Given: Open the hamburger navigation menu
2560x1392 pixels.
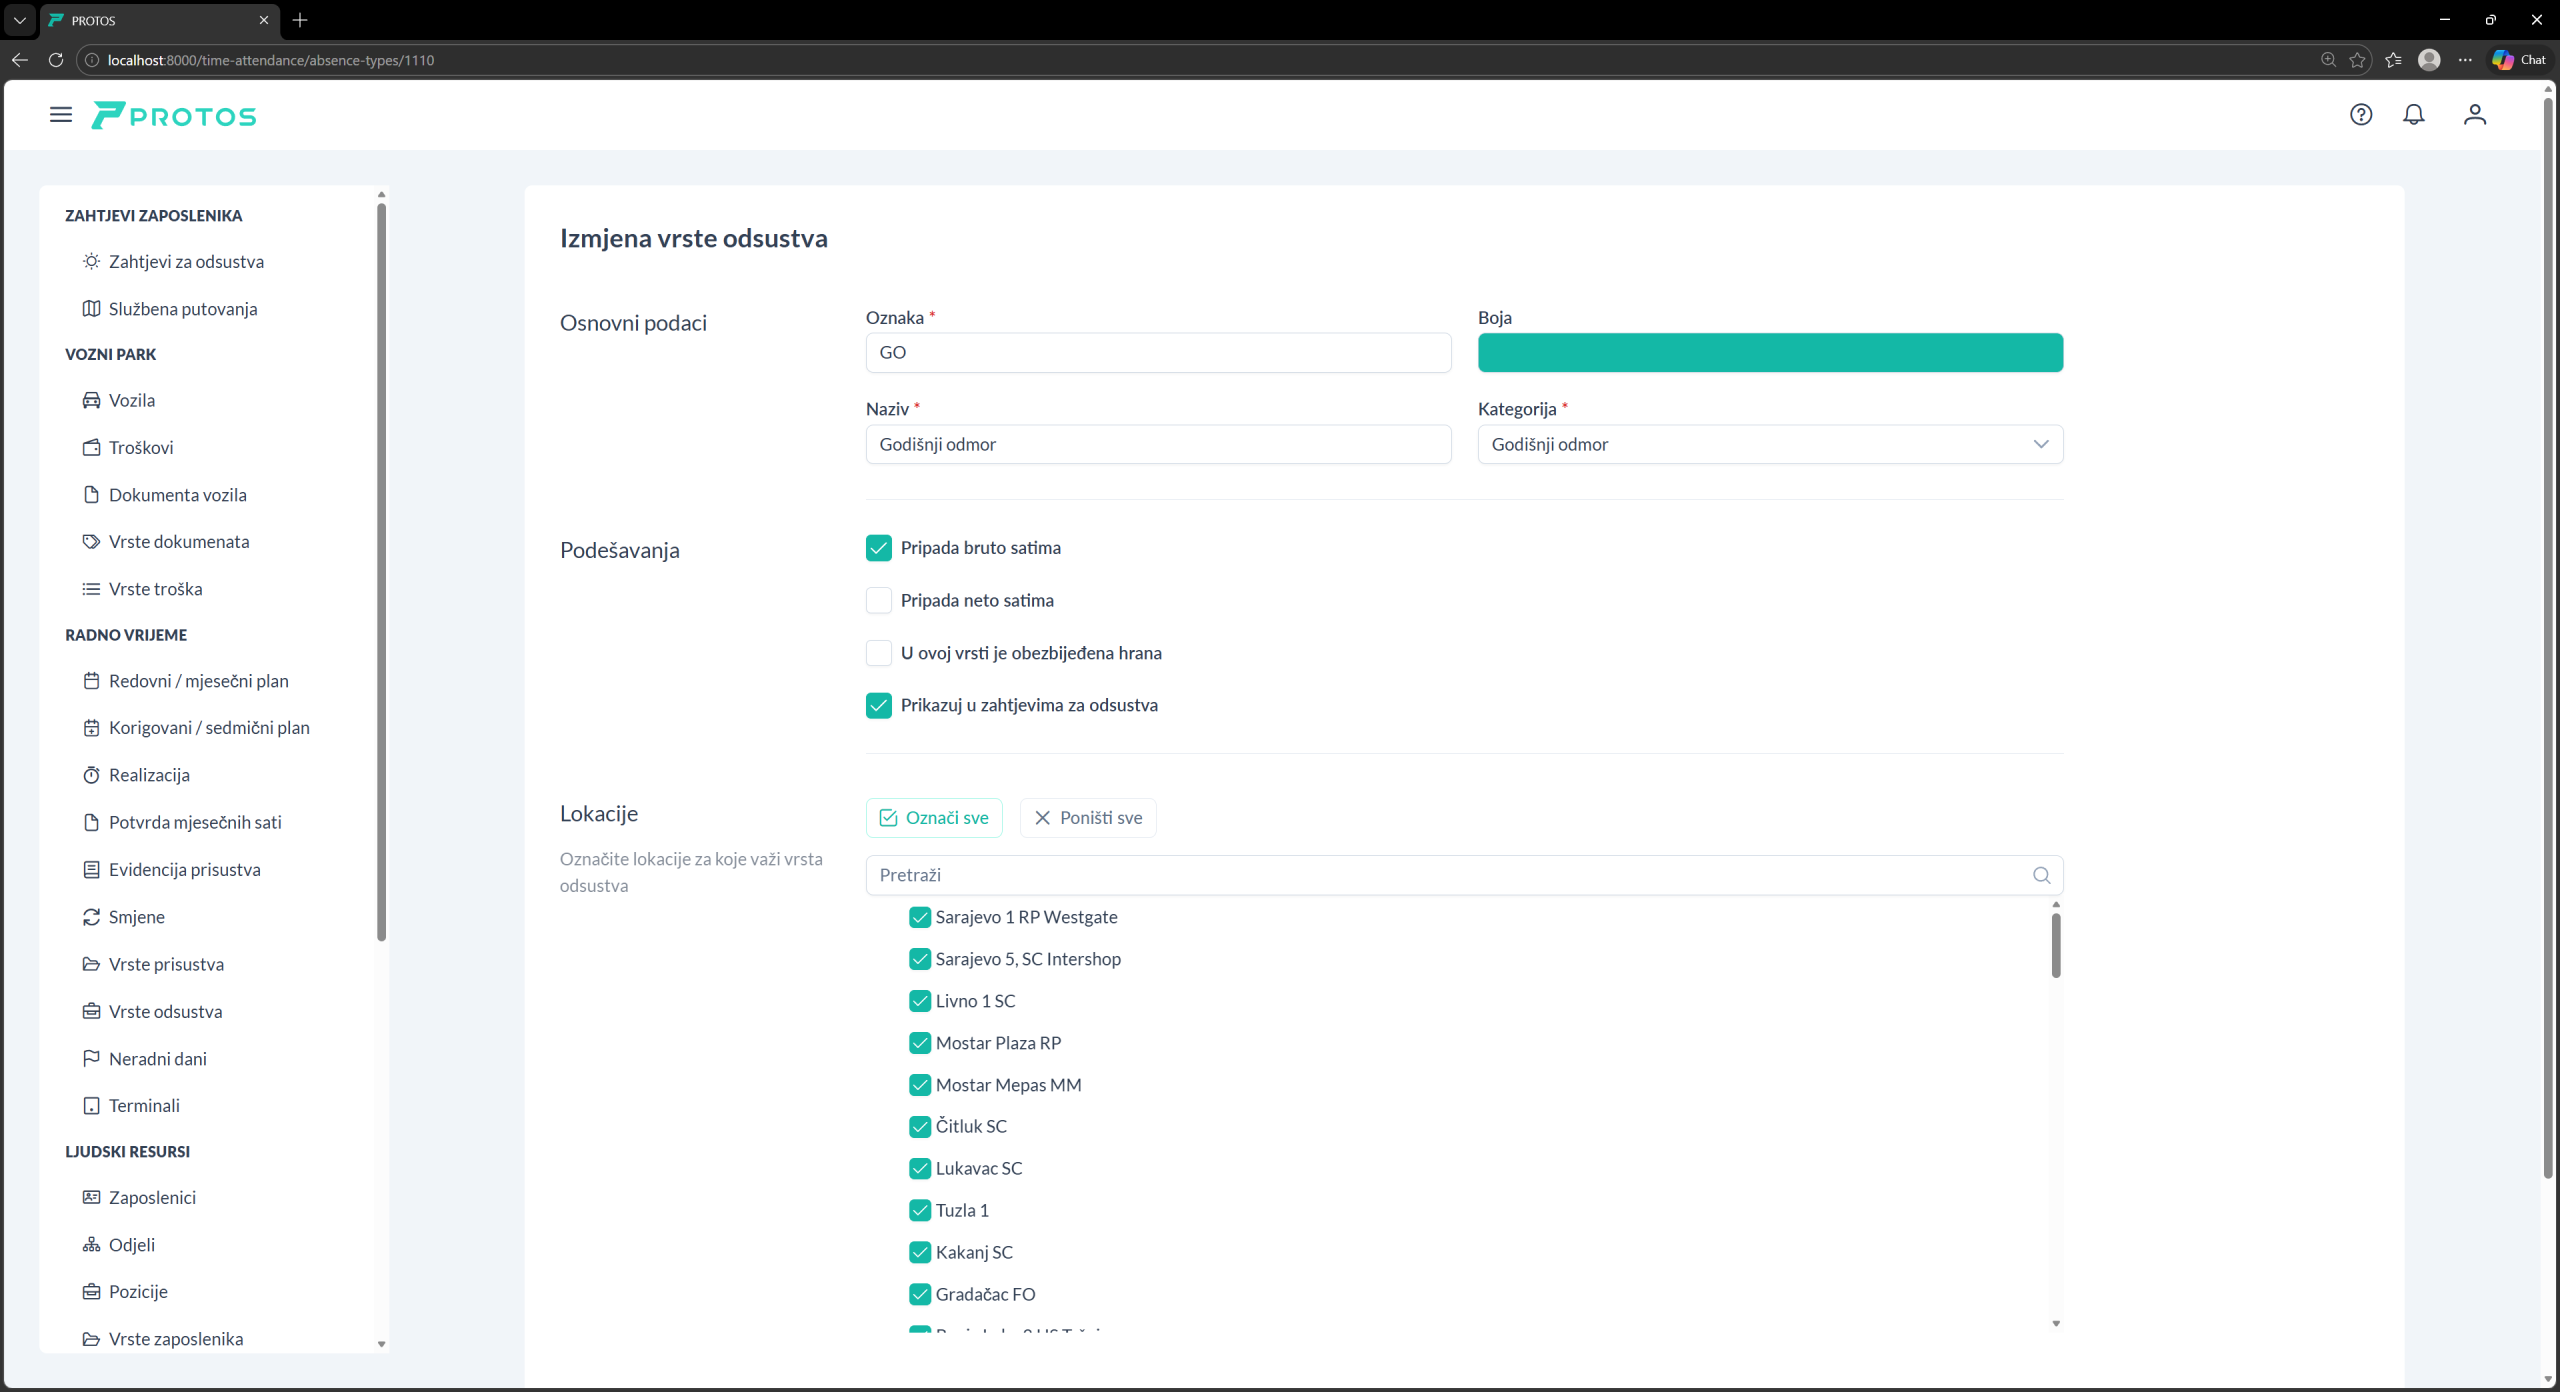Looking at the screenshot, I should click(61, 115).
